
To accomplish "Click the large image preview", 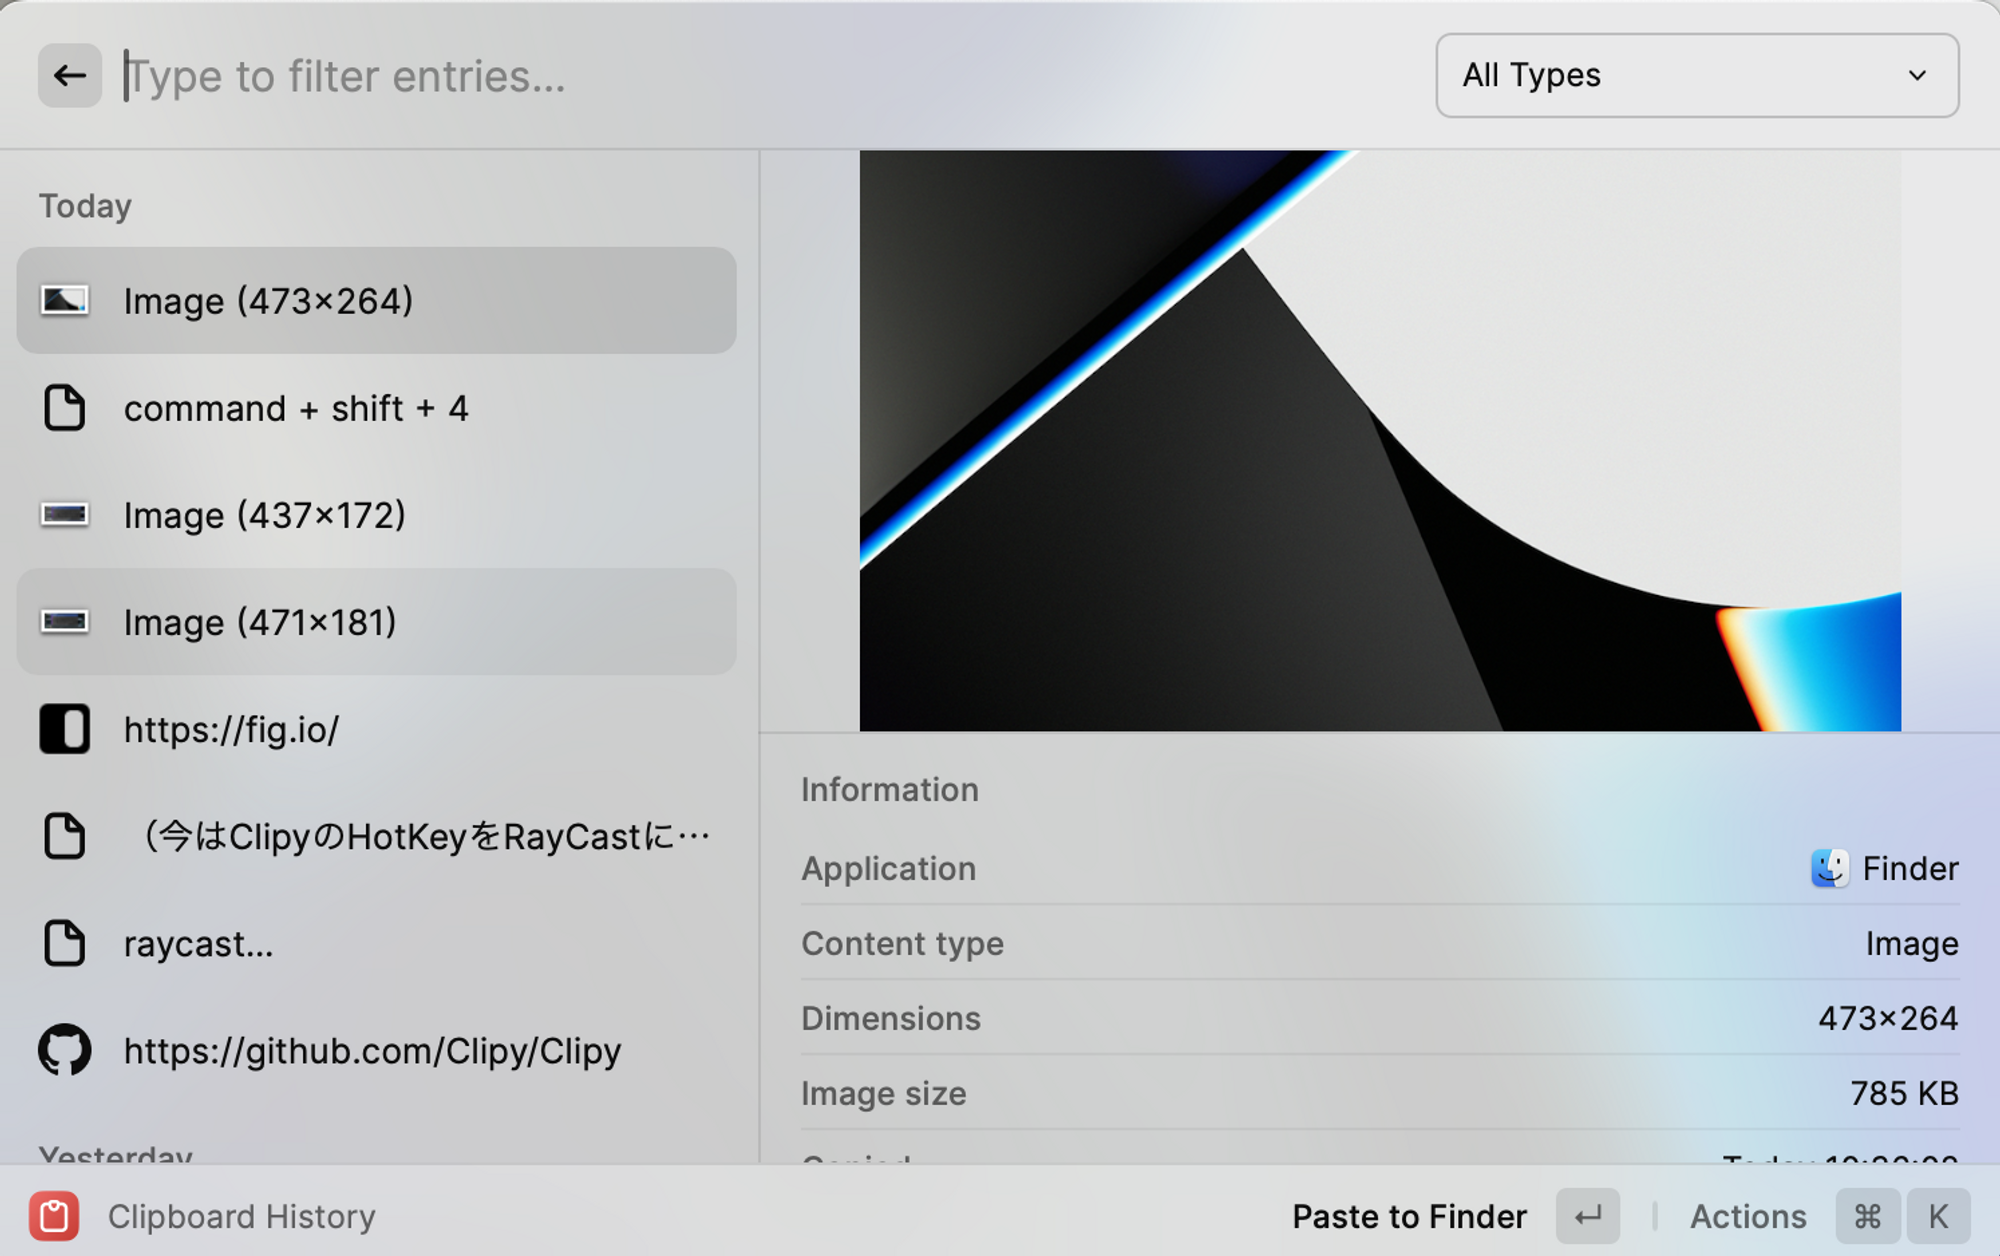I will (x=1379, y=440).
